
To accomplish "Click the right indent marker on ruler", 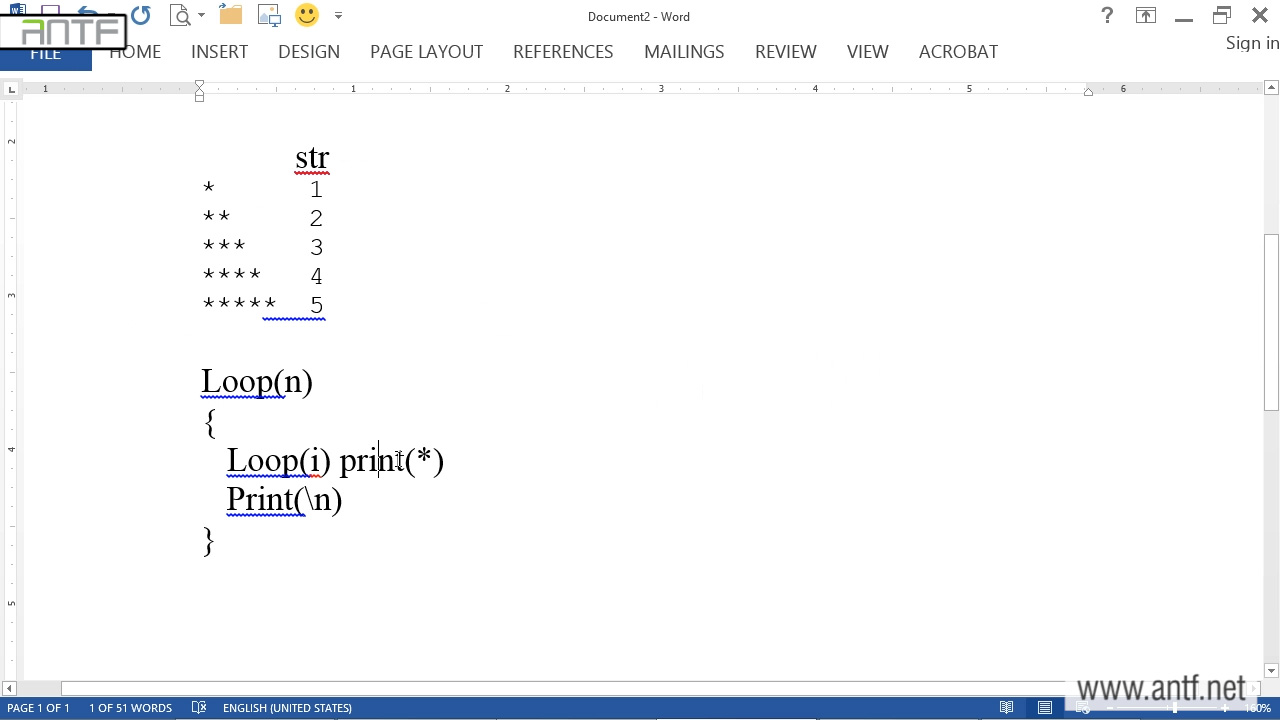I will pyautogui.click(x=1088, y=92).
